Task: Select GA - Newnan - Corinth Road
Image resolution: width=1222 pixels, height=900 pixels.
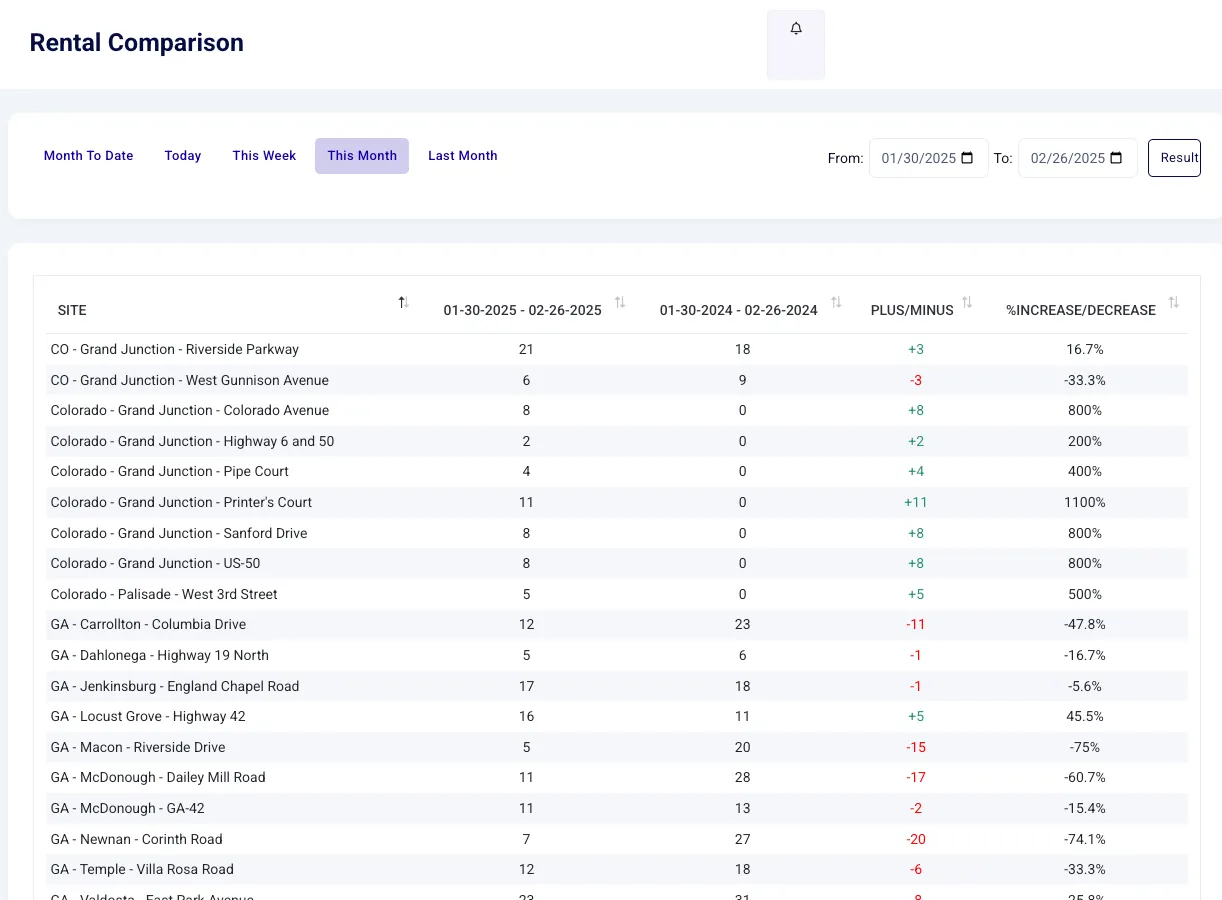Action: tap(136, 839)
